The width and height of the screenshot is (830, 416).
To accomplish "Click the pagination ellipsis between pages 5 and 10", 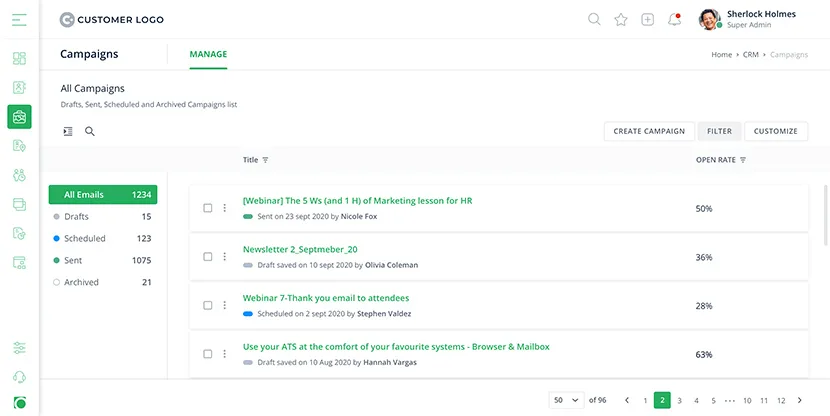I will (730, 401).
